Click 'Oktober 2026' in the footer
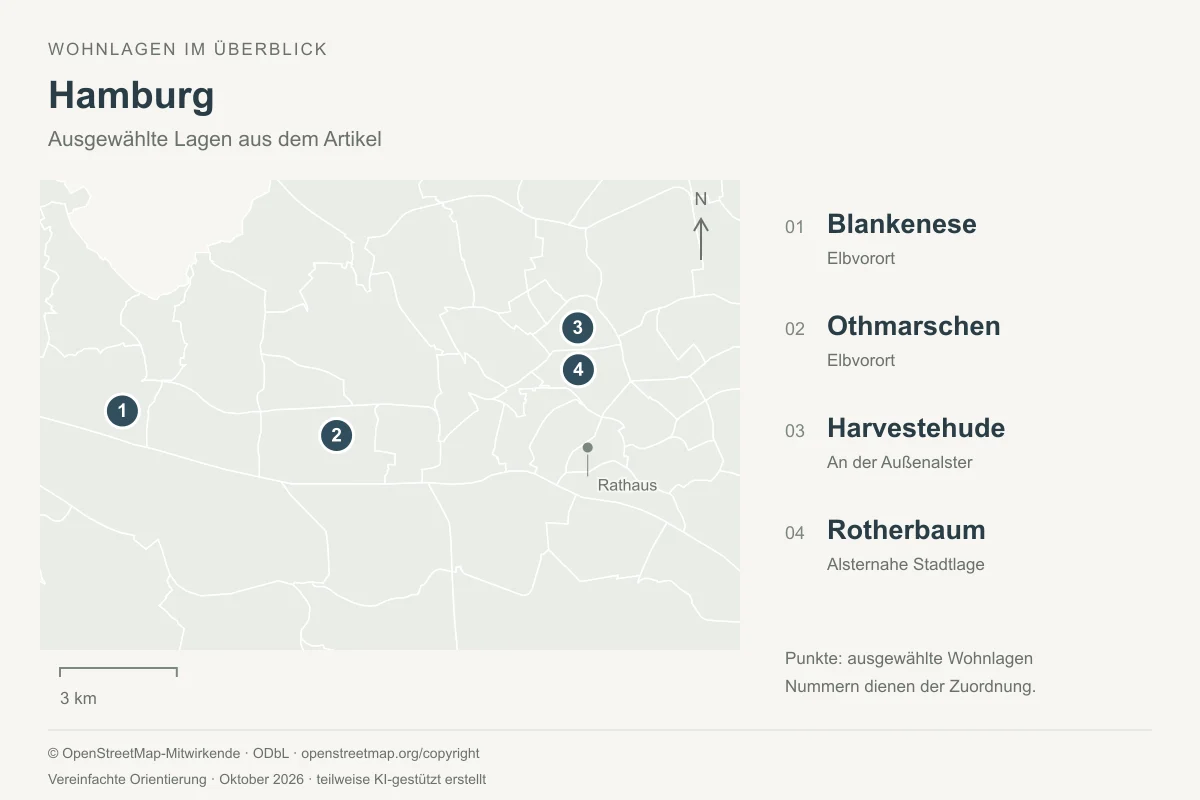 tap(261, 779)
